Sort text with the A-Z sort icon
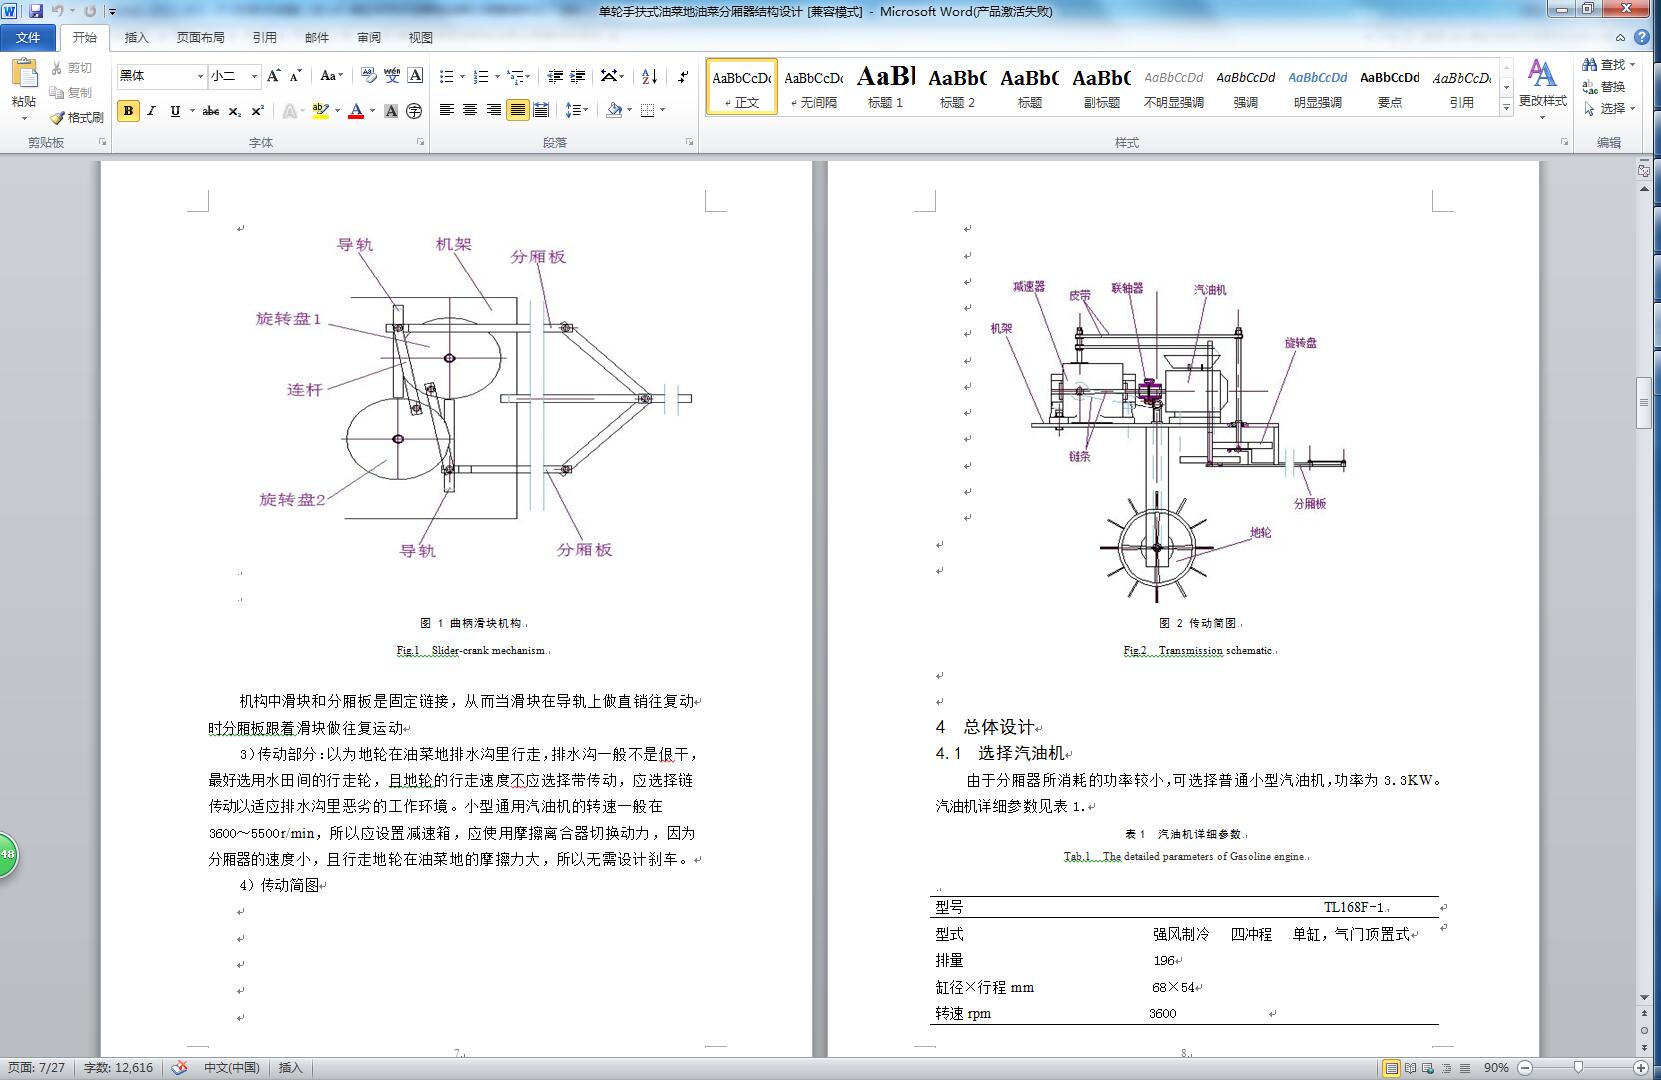 click(649, 76)
